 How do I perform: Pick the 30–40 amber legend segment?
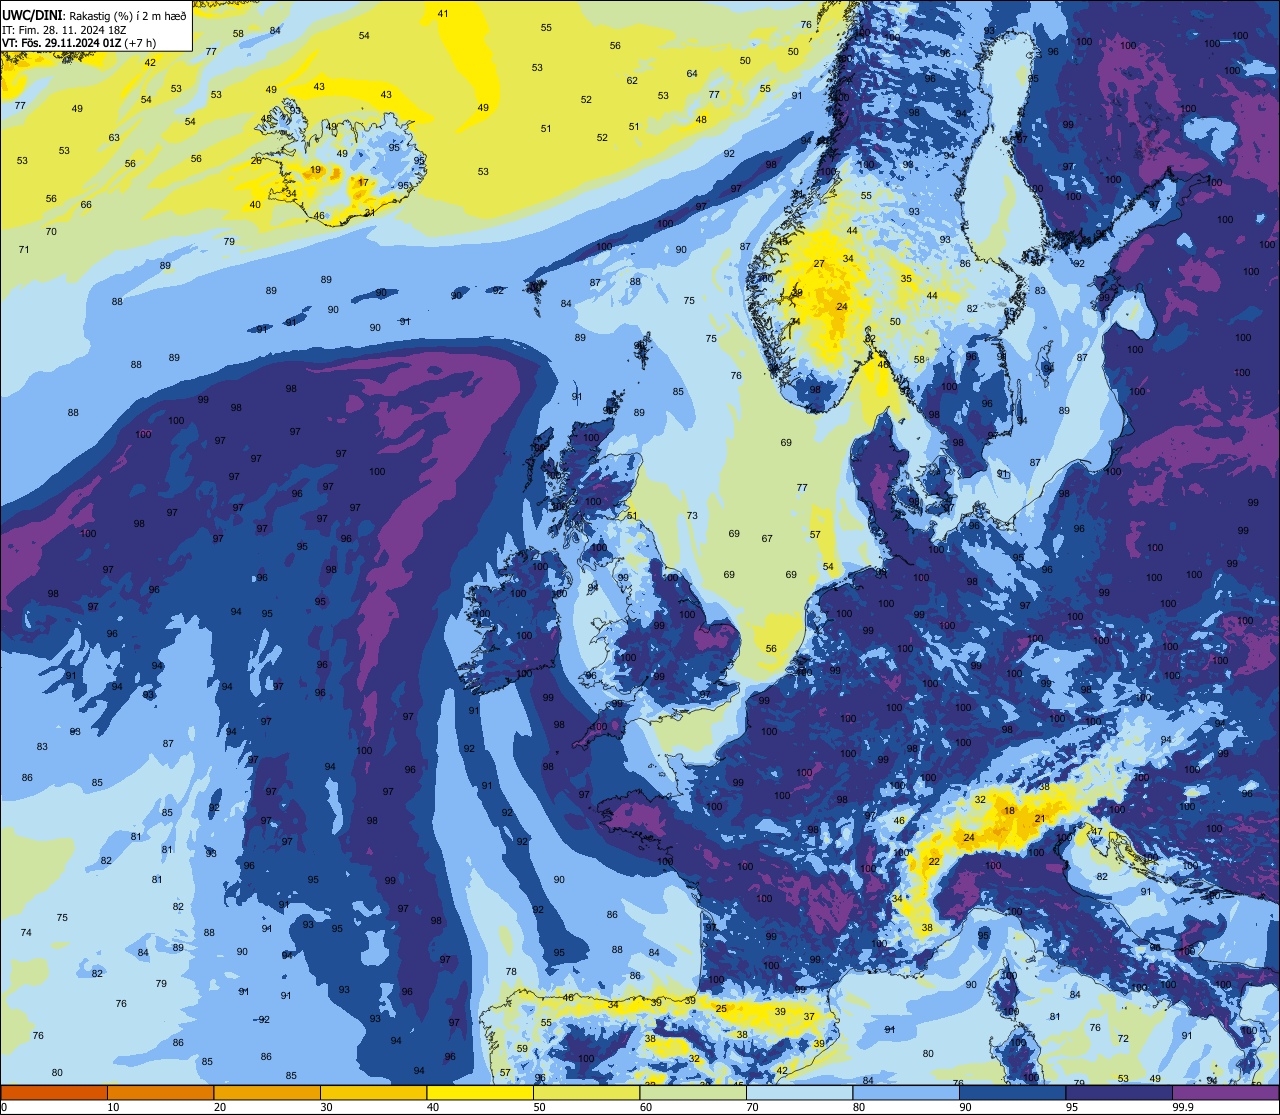tap(373, 1092)
